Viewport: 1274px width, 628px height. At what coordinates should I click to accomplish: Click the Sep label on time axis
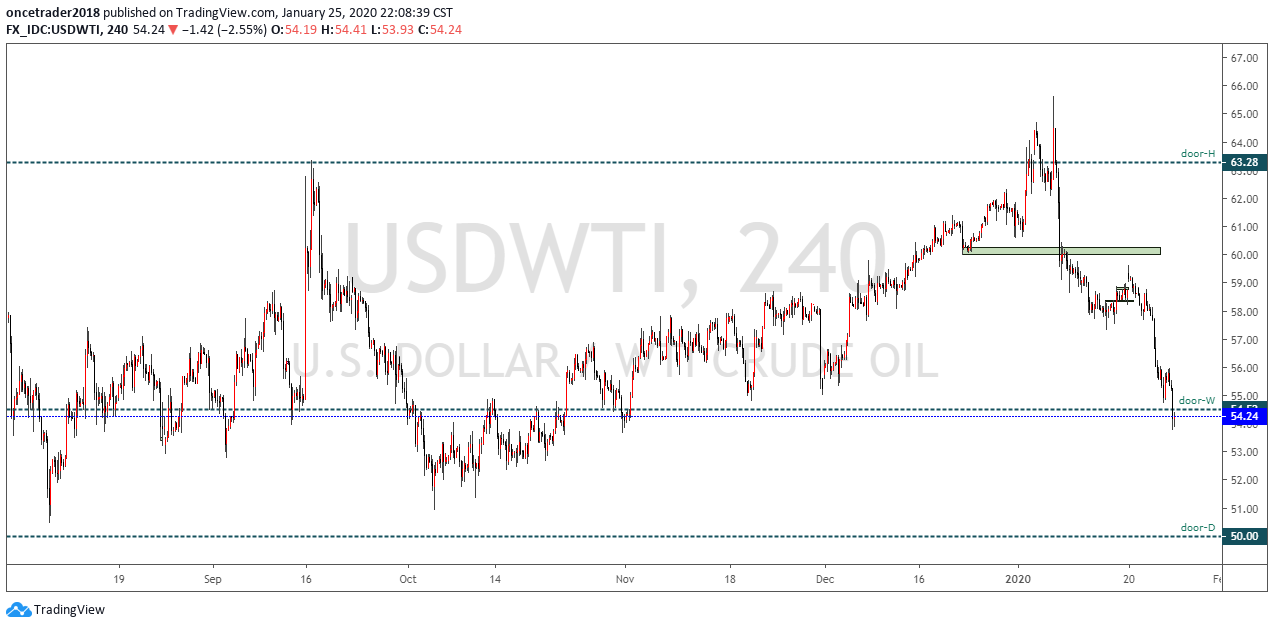click(x=212, y=579)
